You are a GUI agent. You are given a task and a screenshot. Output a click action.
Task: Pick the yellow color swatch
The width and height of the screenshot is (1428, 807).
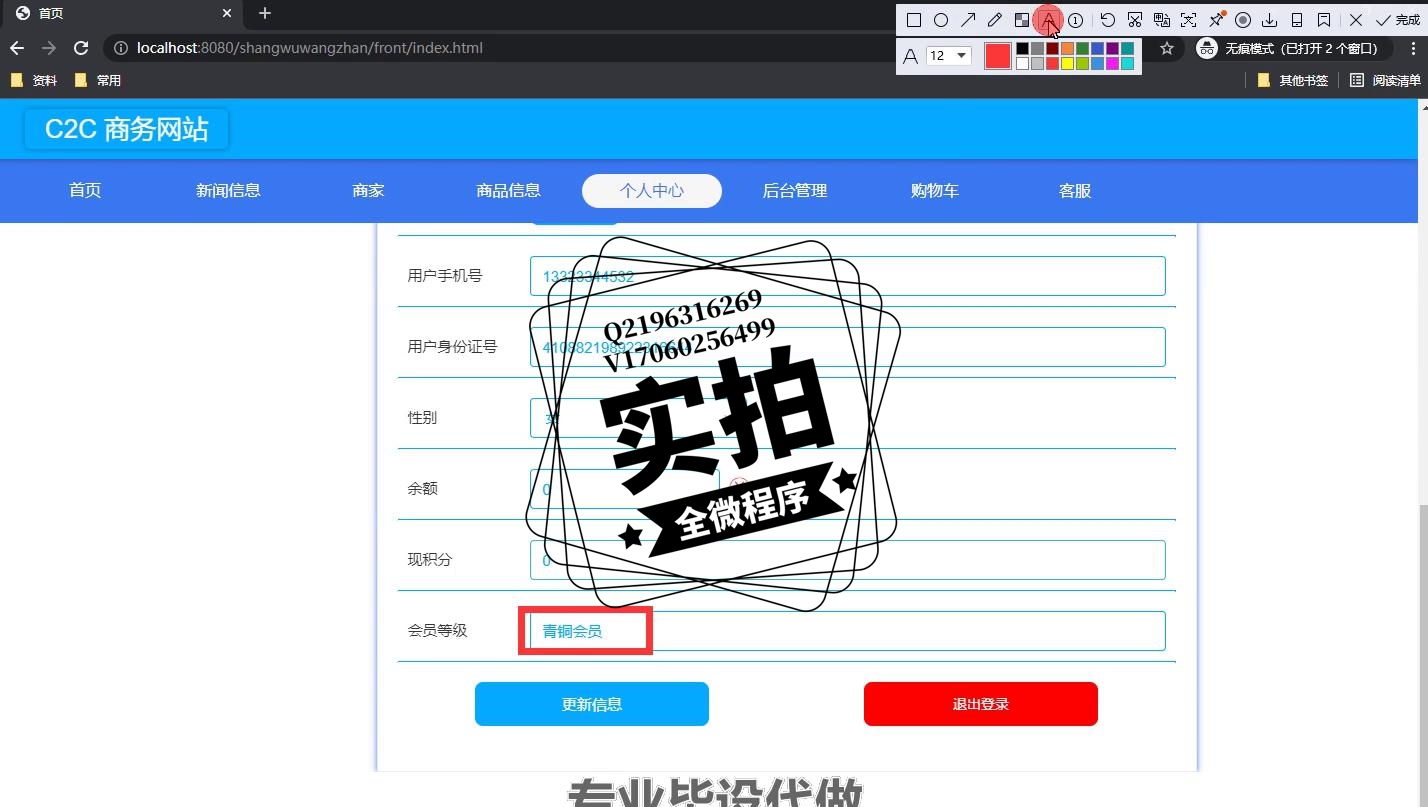click(1067, 64)
